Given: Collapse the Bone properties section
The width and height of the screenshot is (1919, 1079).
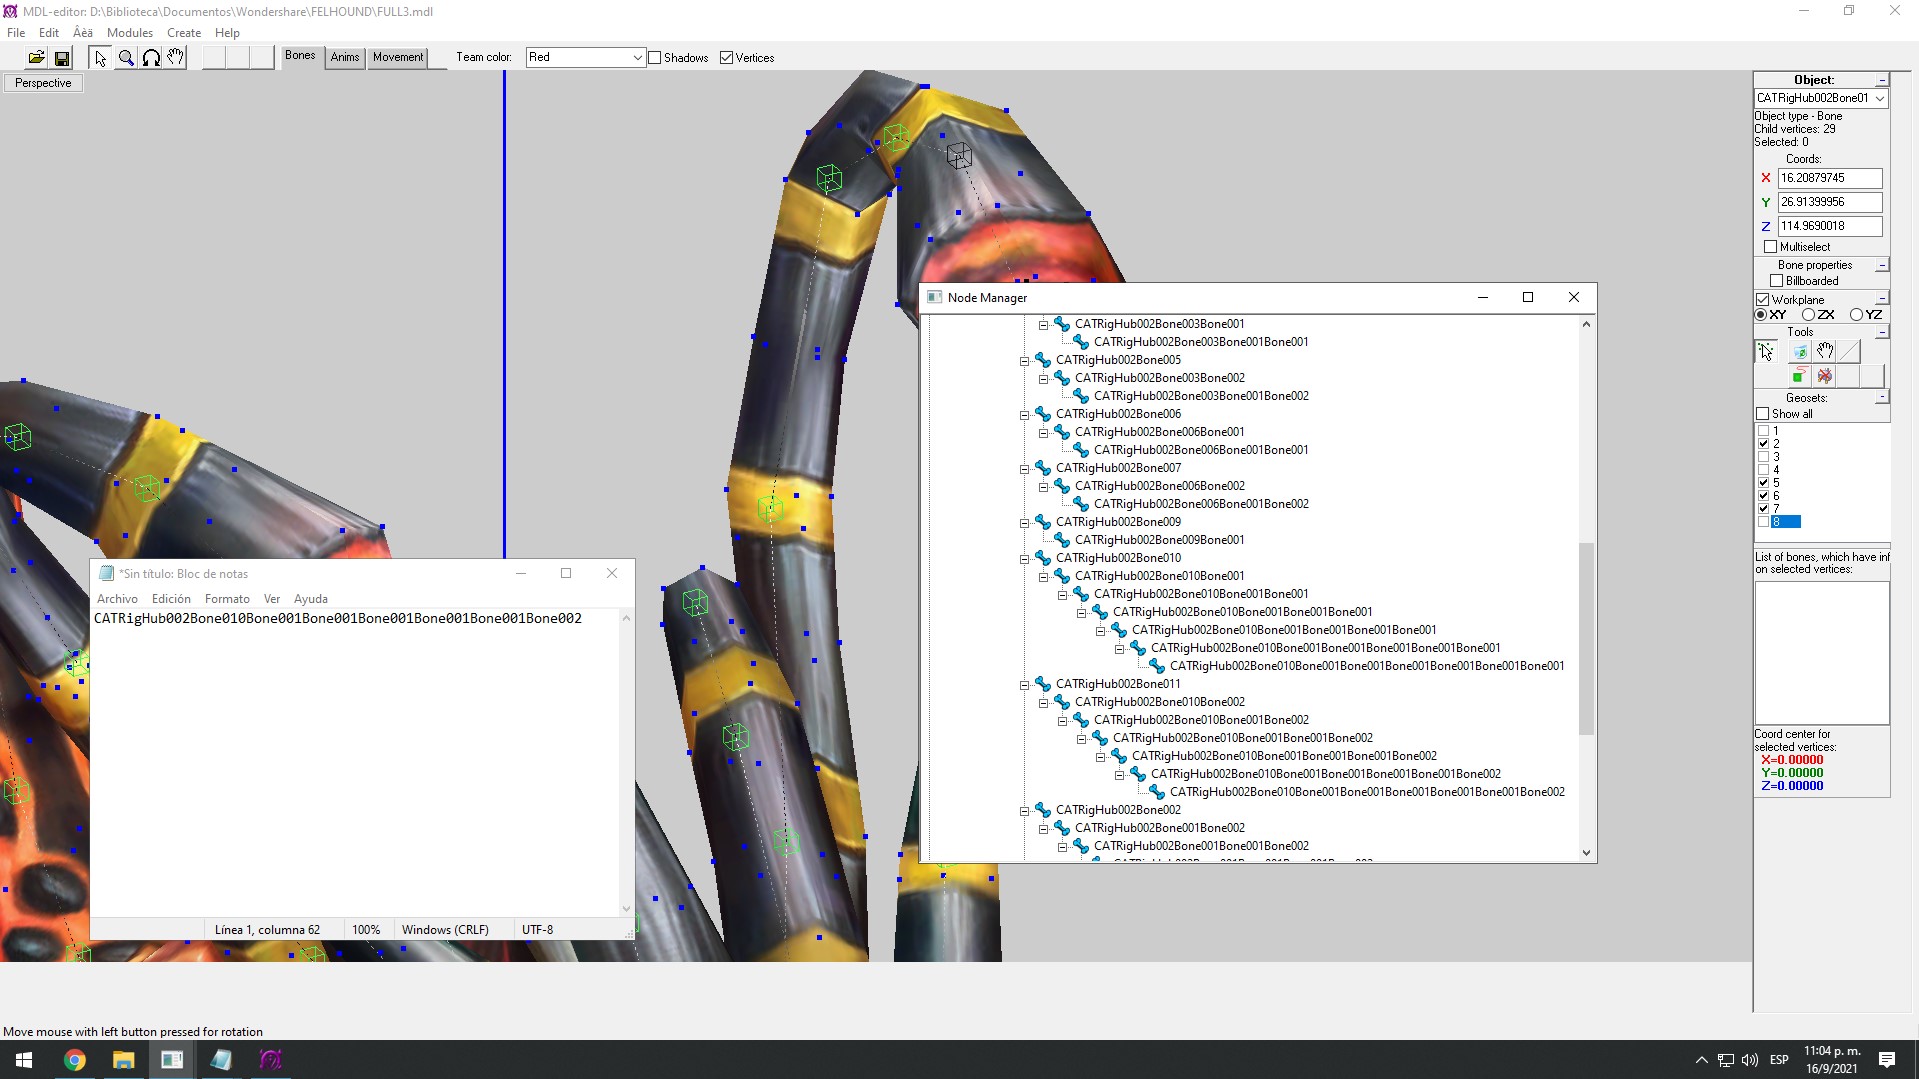Looking at the screenshot, I should coord(1882,265).
